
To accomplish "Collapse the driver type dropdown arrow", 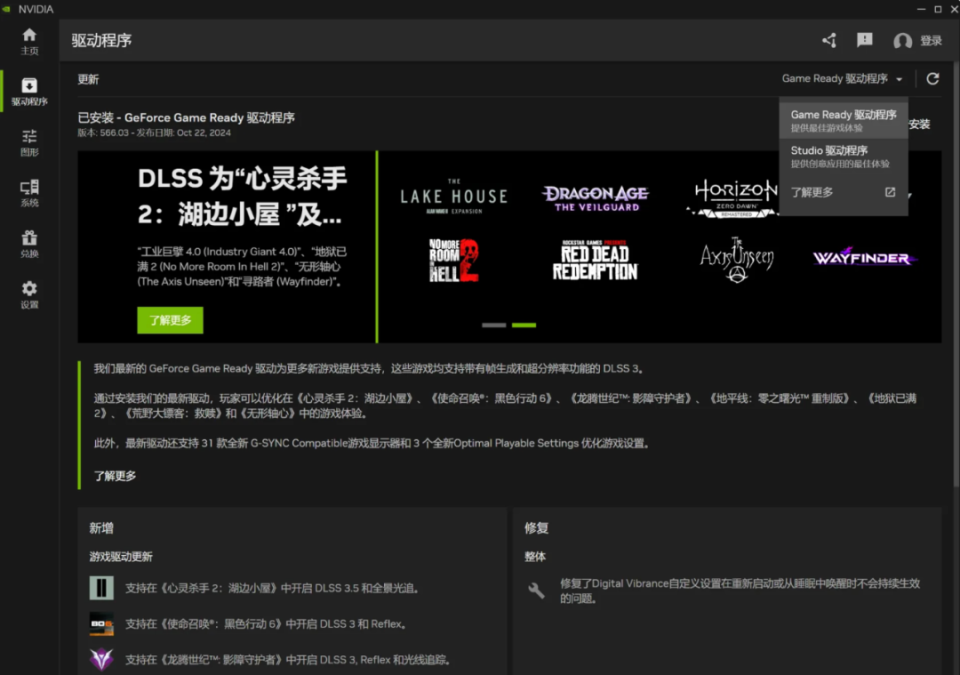I will click(898, 78).
